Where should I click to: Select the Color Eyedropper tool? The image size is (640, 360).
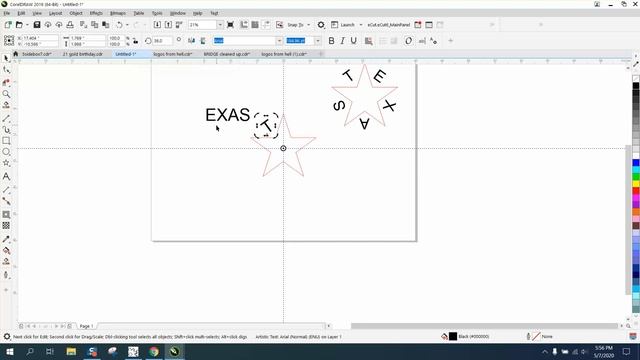6,239
